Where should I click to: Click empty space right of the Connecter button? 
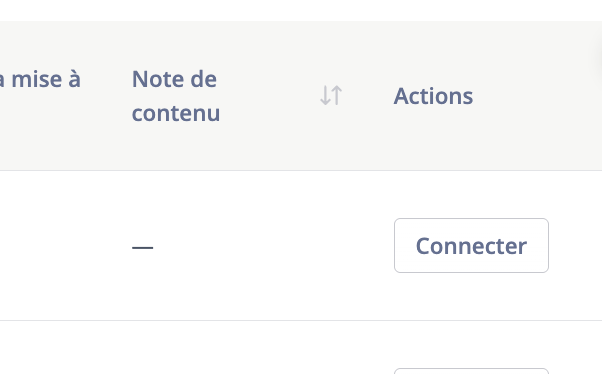pos(576,245)
